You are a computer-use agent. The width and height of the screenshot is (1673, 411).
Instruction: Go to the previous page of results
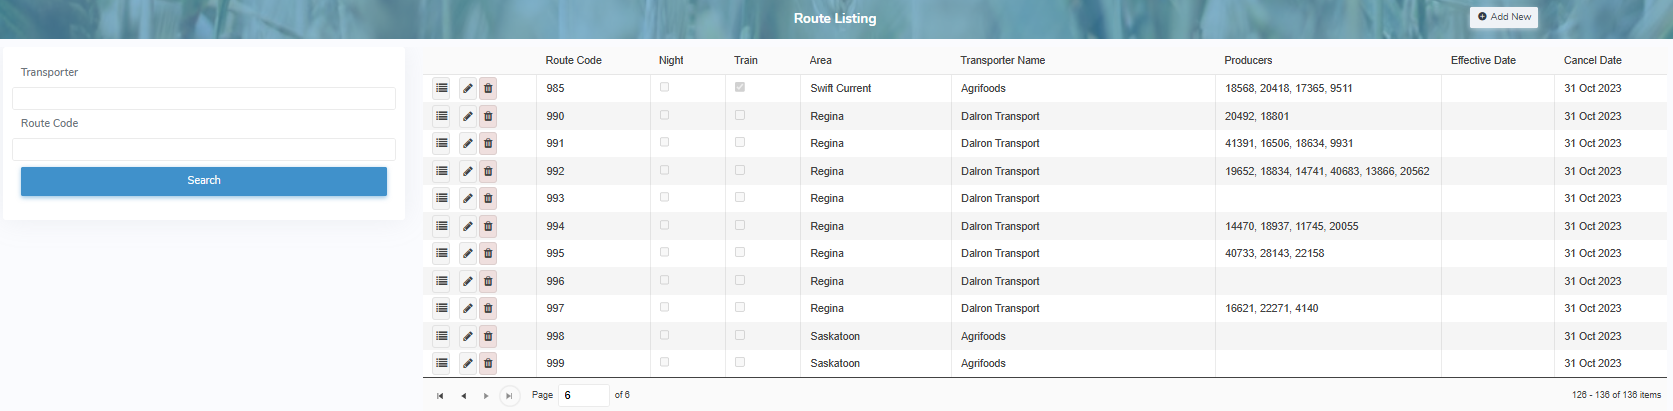(x=463, y=396)
